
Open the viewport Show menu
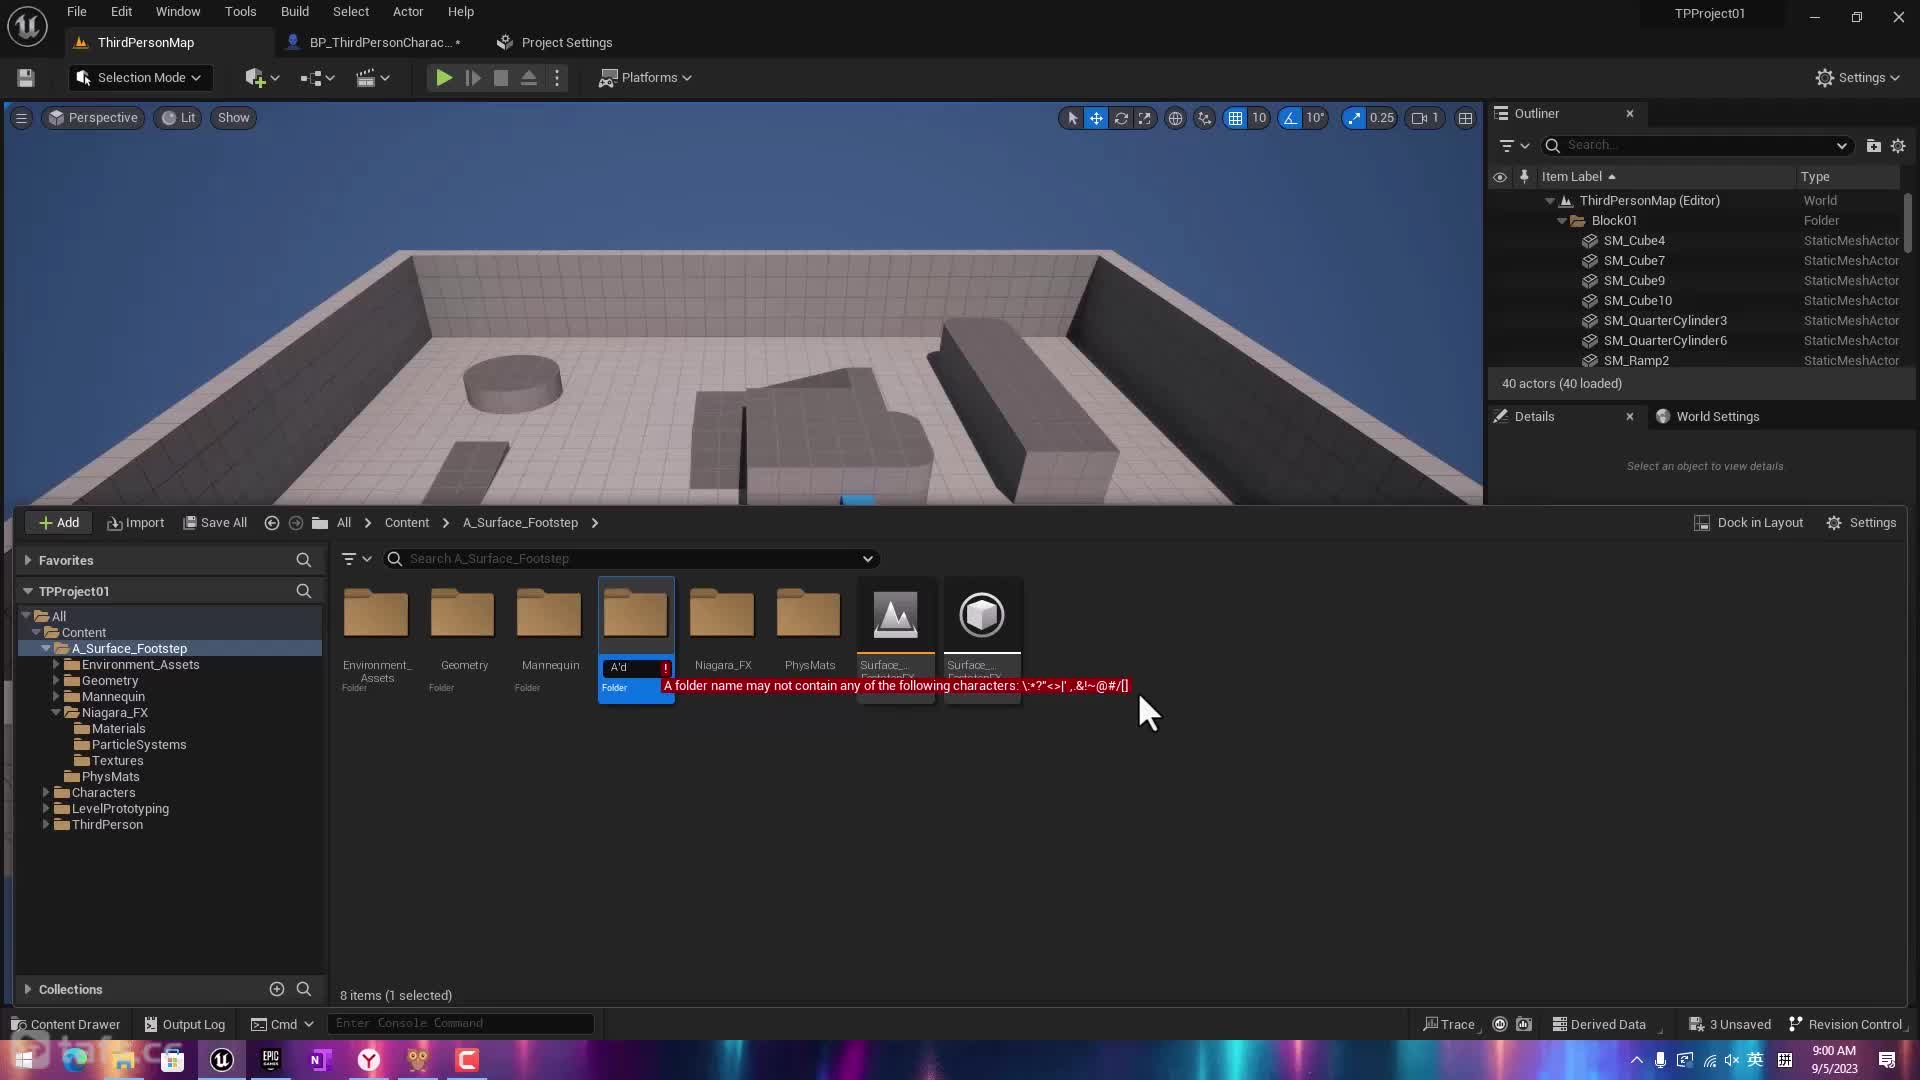tap(233, 118)
